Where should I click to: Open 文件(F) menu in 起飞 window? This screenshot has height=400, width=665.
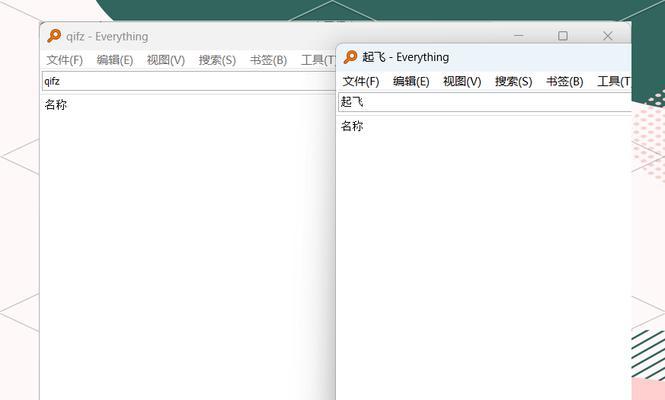point(360,81)
